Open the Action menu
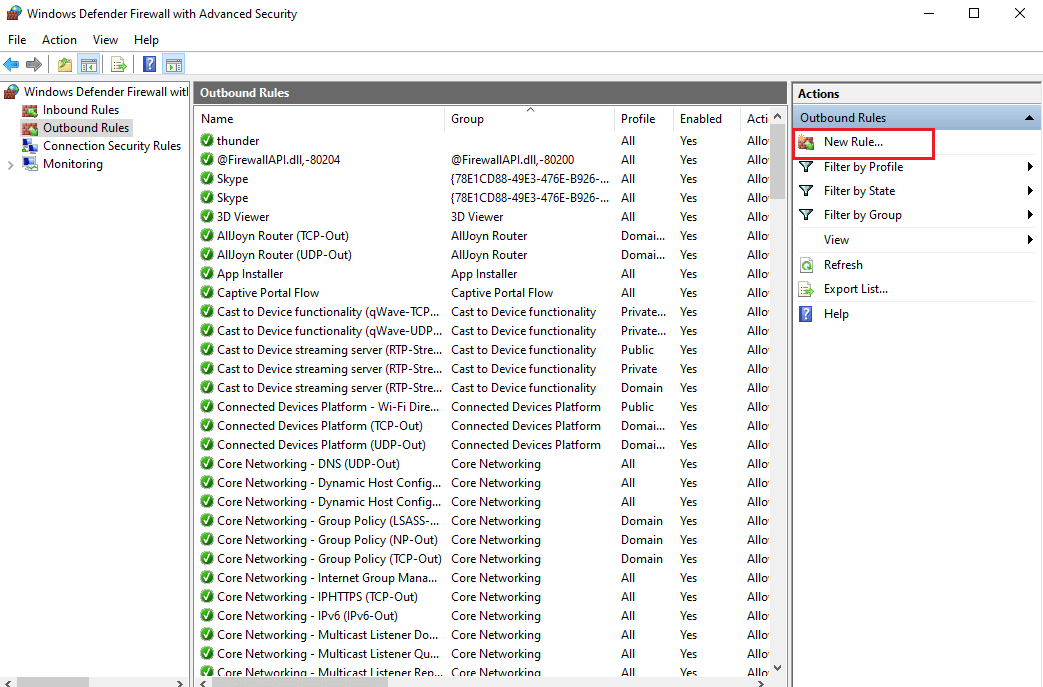The width and height of the screenshot is (1043, 687). pos(59,40)
